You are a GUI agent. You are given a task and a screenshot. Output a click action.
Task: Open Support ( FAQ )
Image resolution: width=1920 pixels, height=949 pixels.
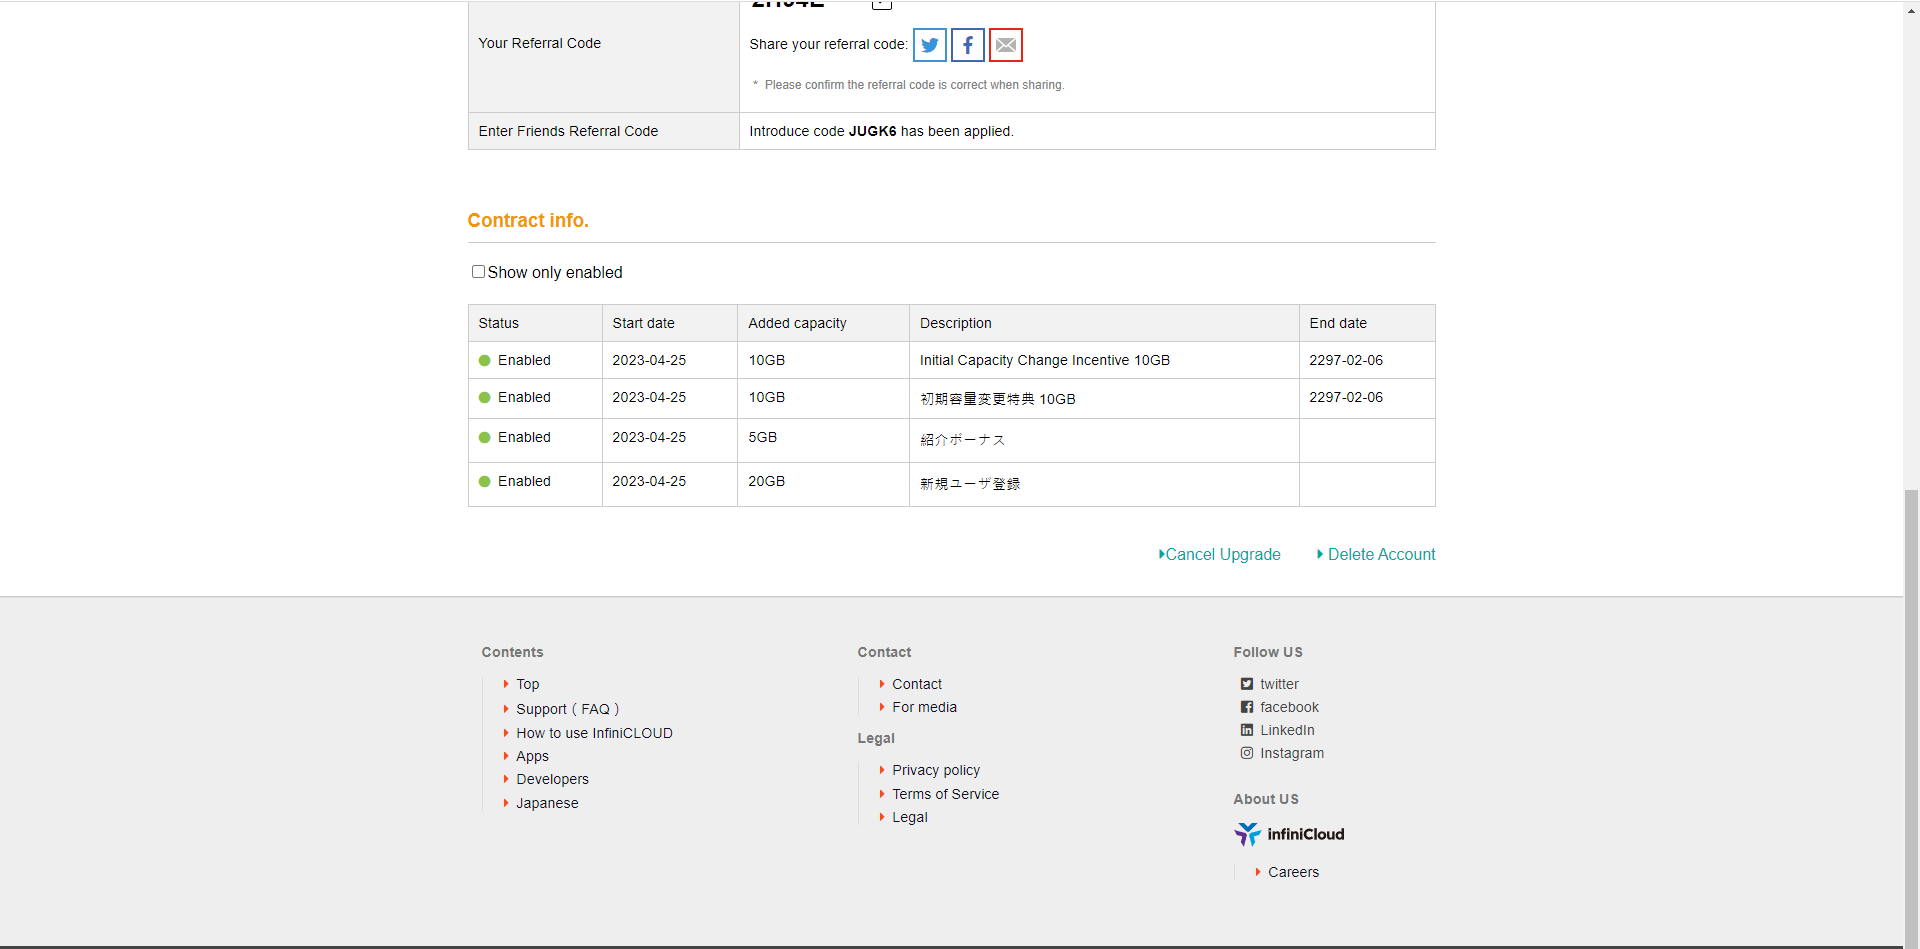click(567, 709)
